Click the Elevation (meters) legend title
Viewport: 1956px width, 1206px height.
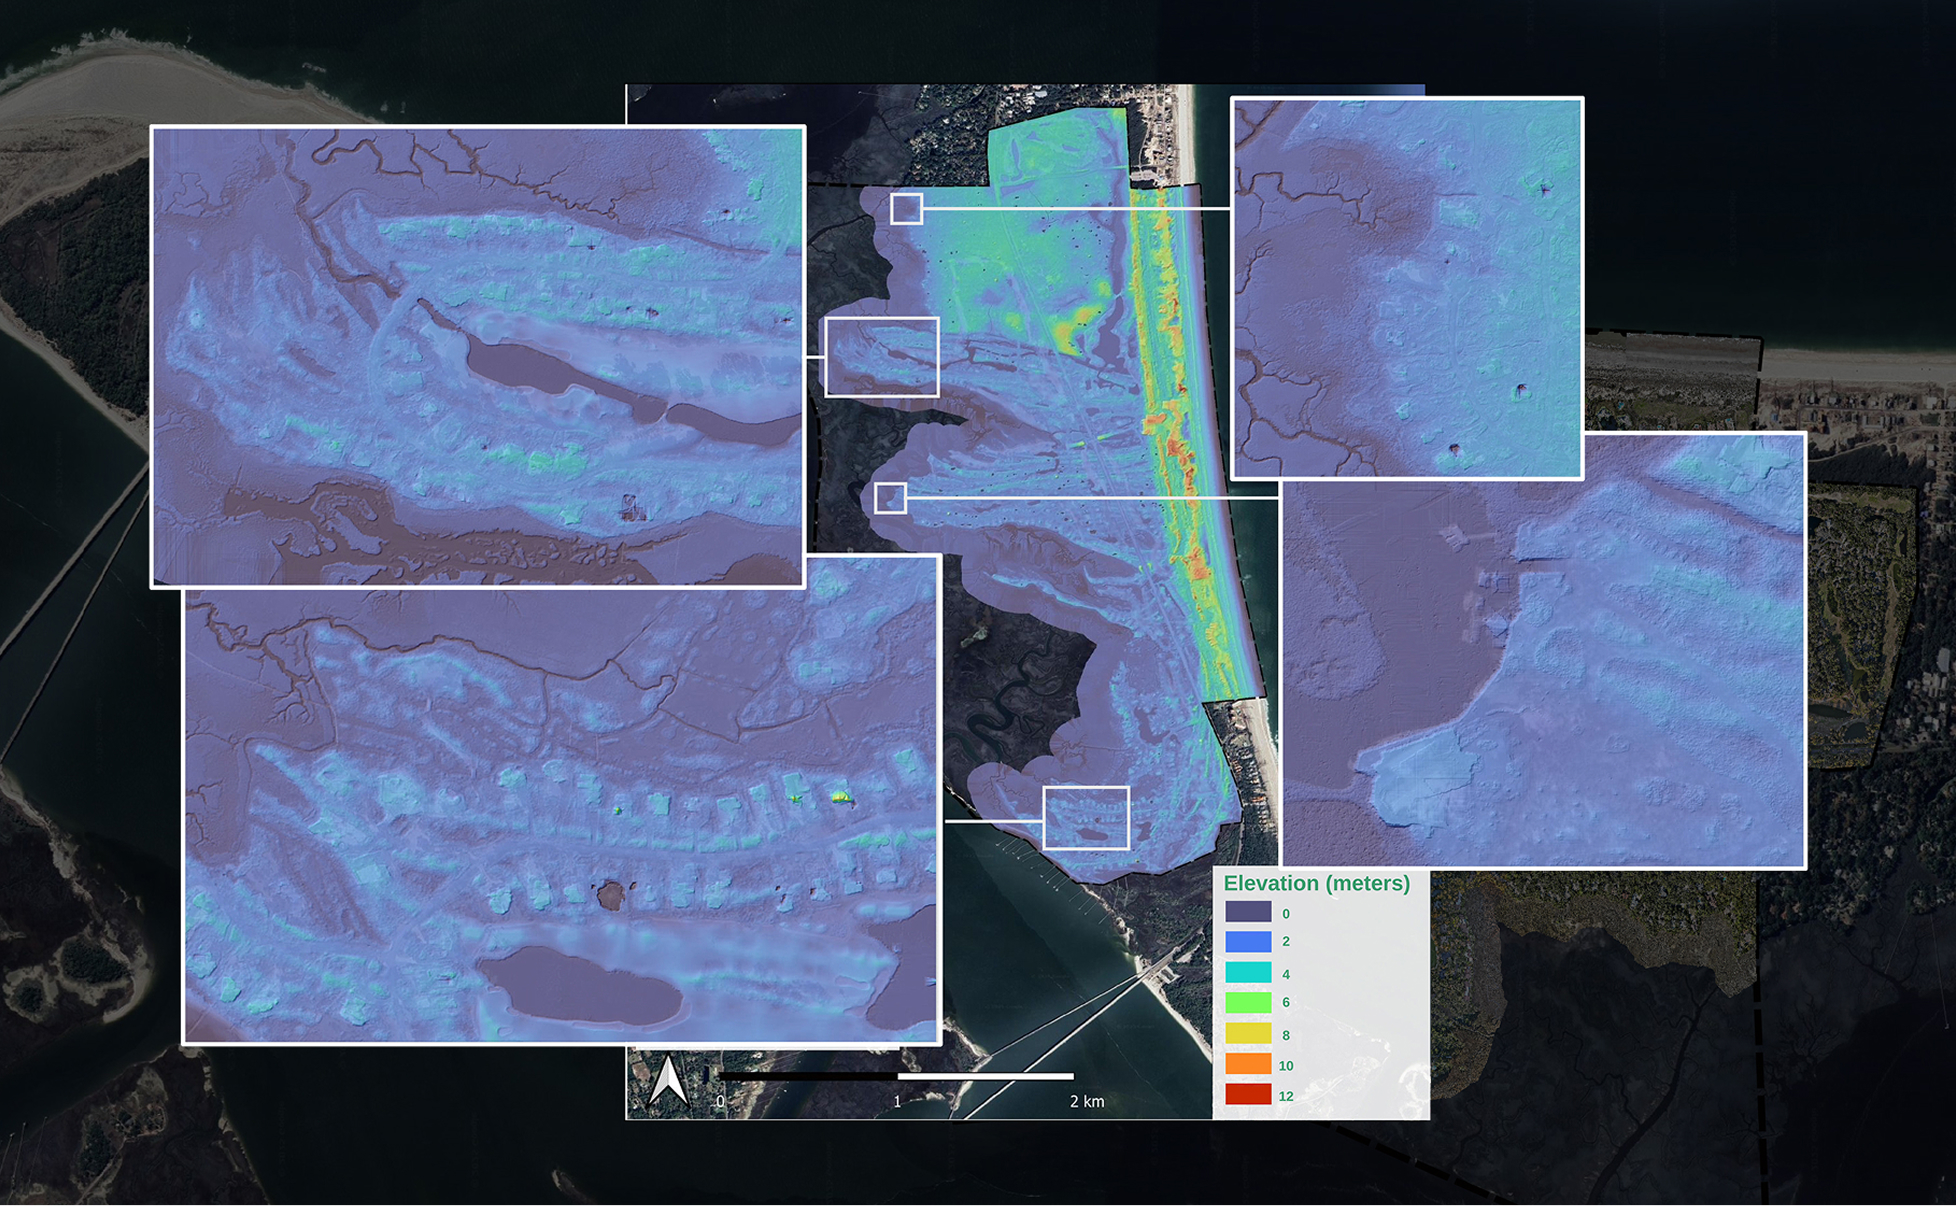[1316, 884]
